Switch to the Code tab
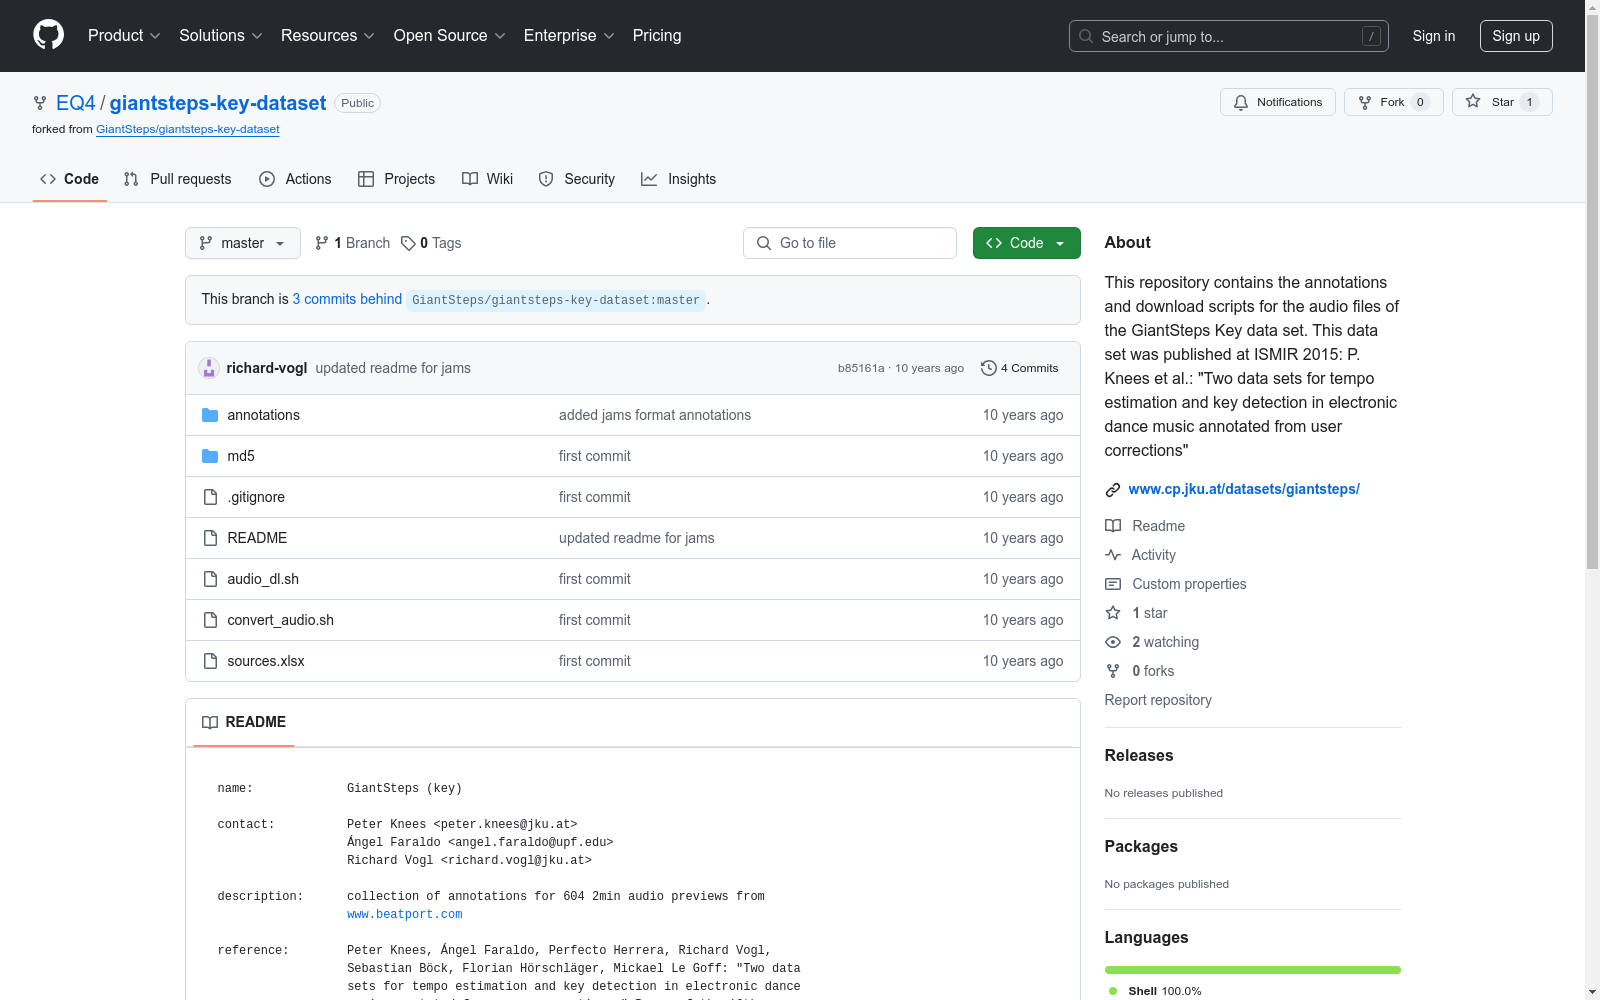Image resolution: width=1600 pixels, height=1000 pixels. tap(70, 179)
